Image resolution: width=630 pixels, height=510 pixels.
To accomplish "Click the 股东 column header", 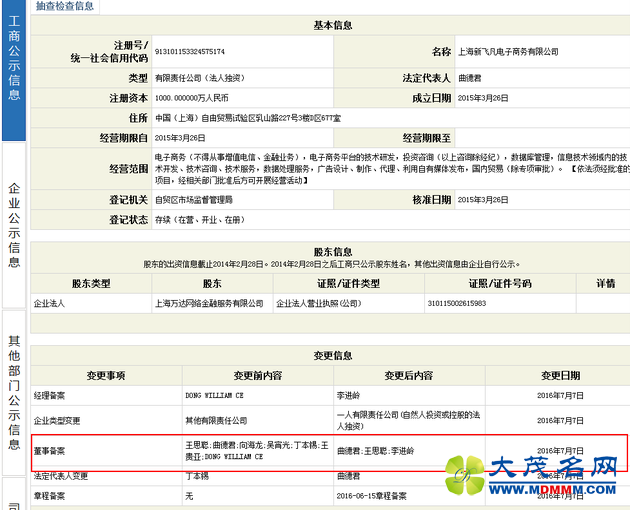I will (x=212, y=284).
